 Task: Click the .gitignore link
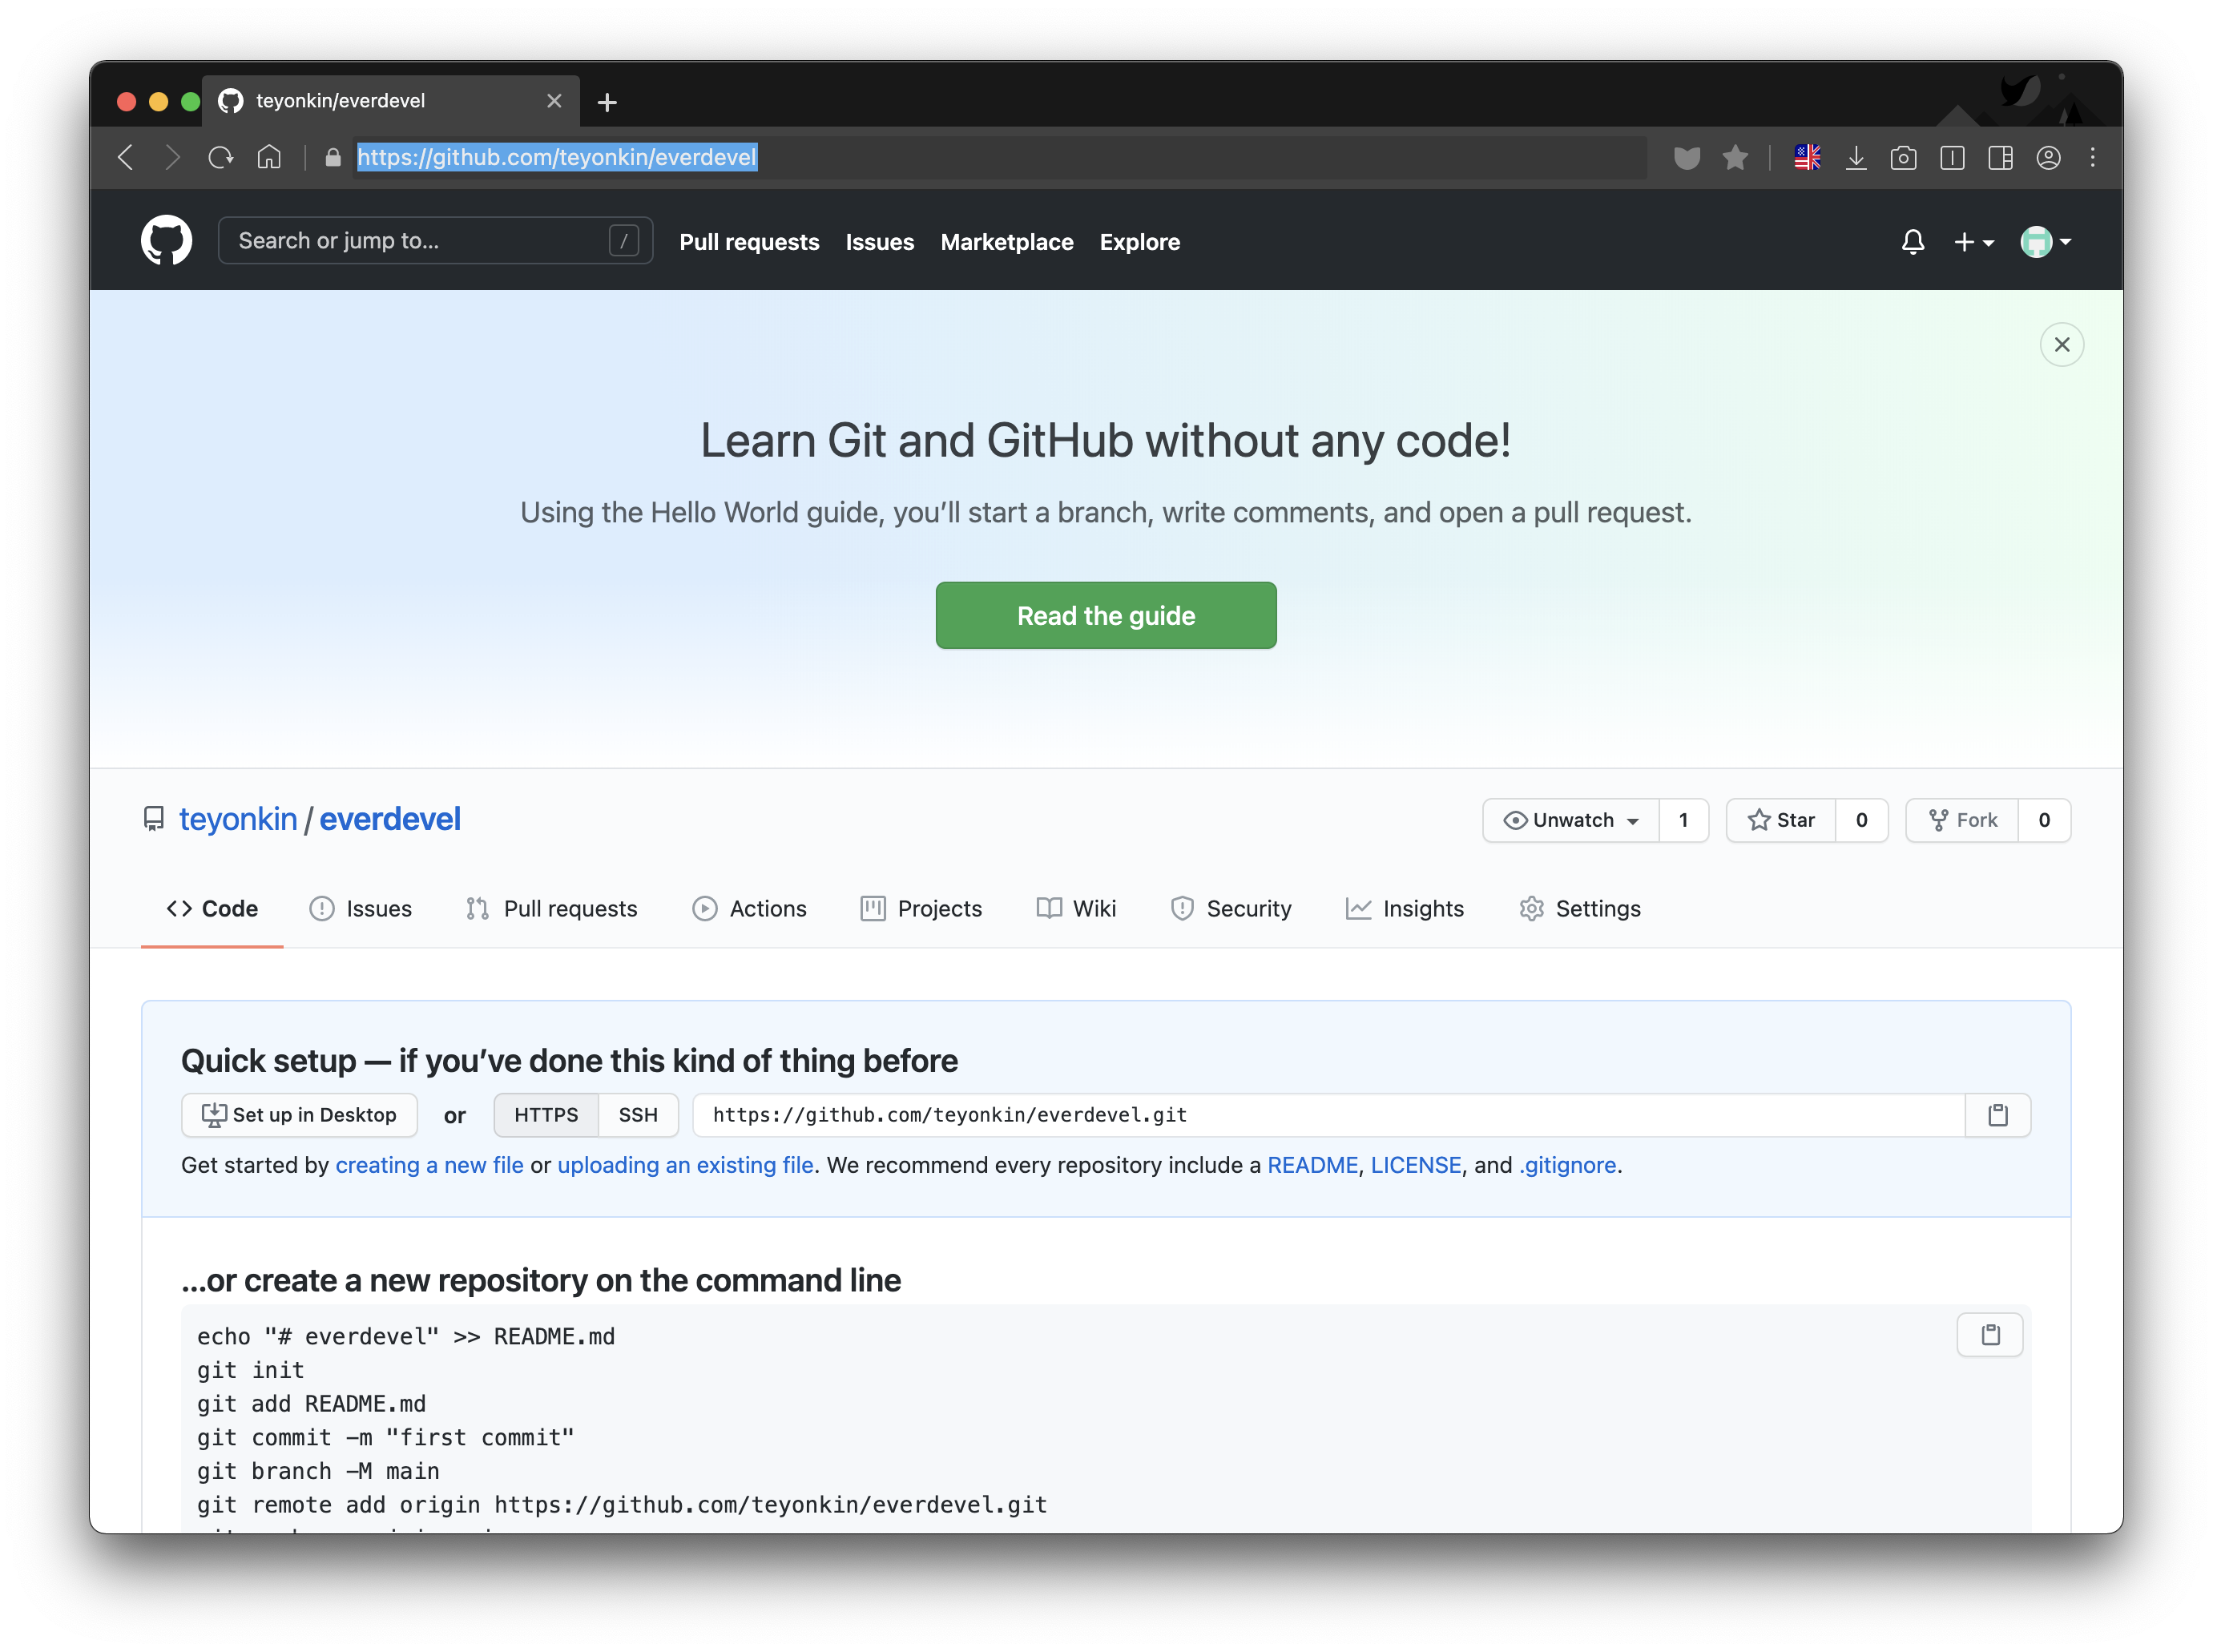(x=1567, y=1165)
